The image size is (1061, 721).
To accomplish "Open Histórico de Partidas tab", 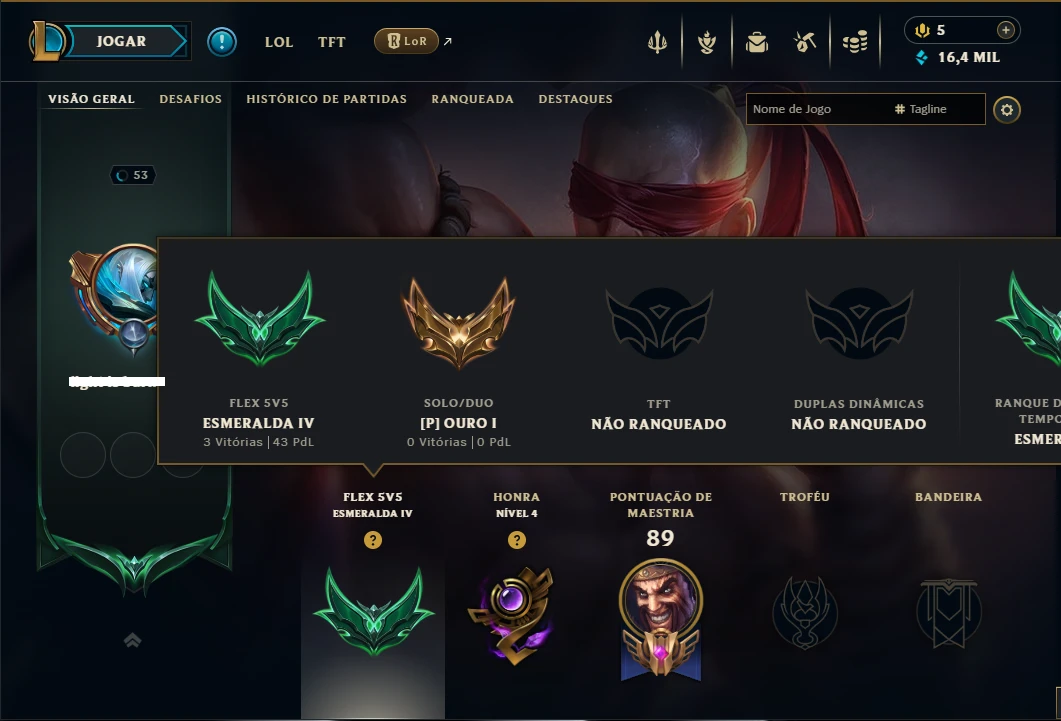I will (x=326, y=99).
